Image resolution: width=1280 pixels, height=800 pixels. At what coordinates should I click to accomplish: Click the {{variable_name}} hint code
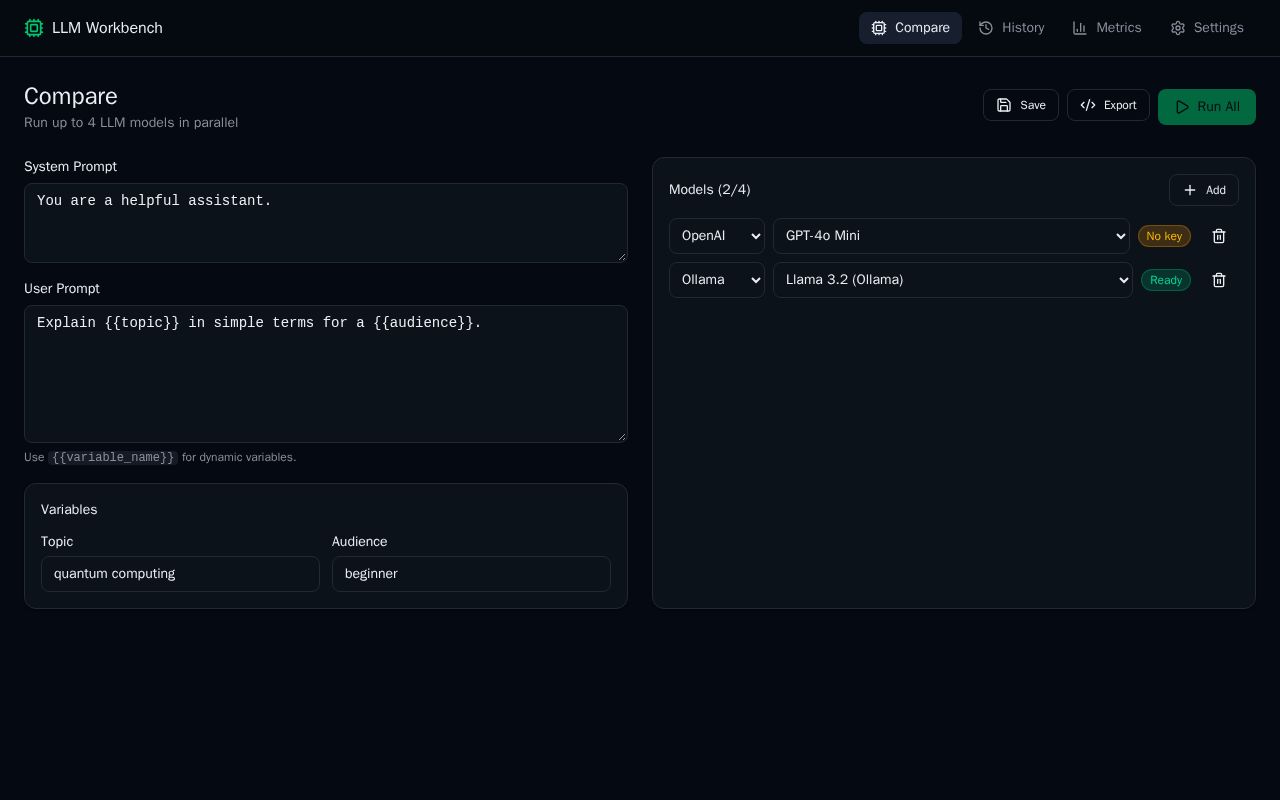113,457
